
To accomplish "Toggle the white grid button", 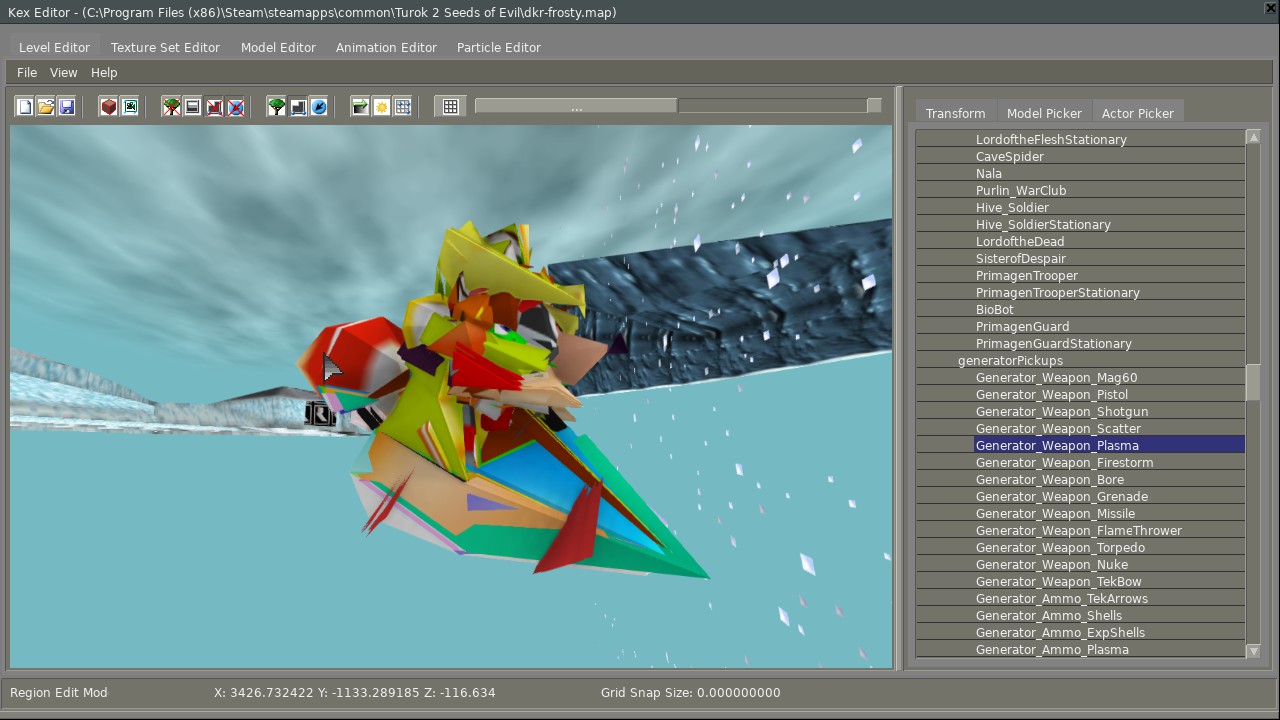I will [x=451, y=107].
